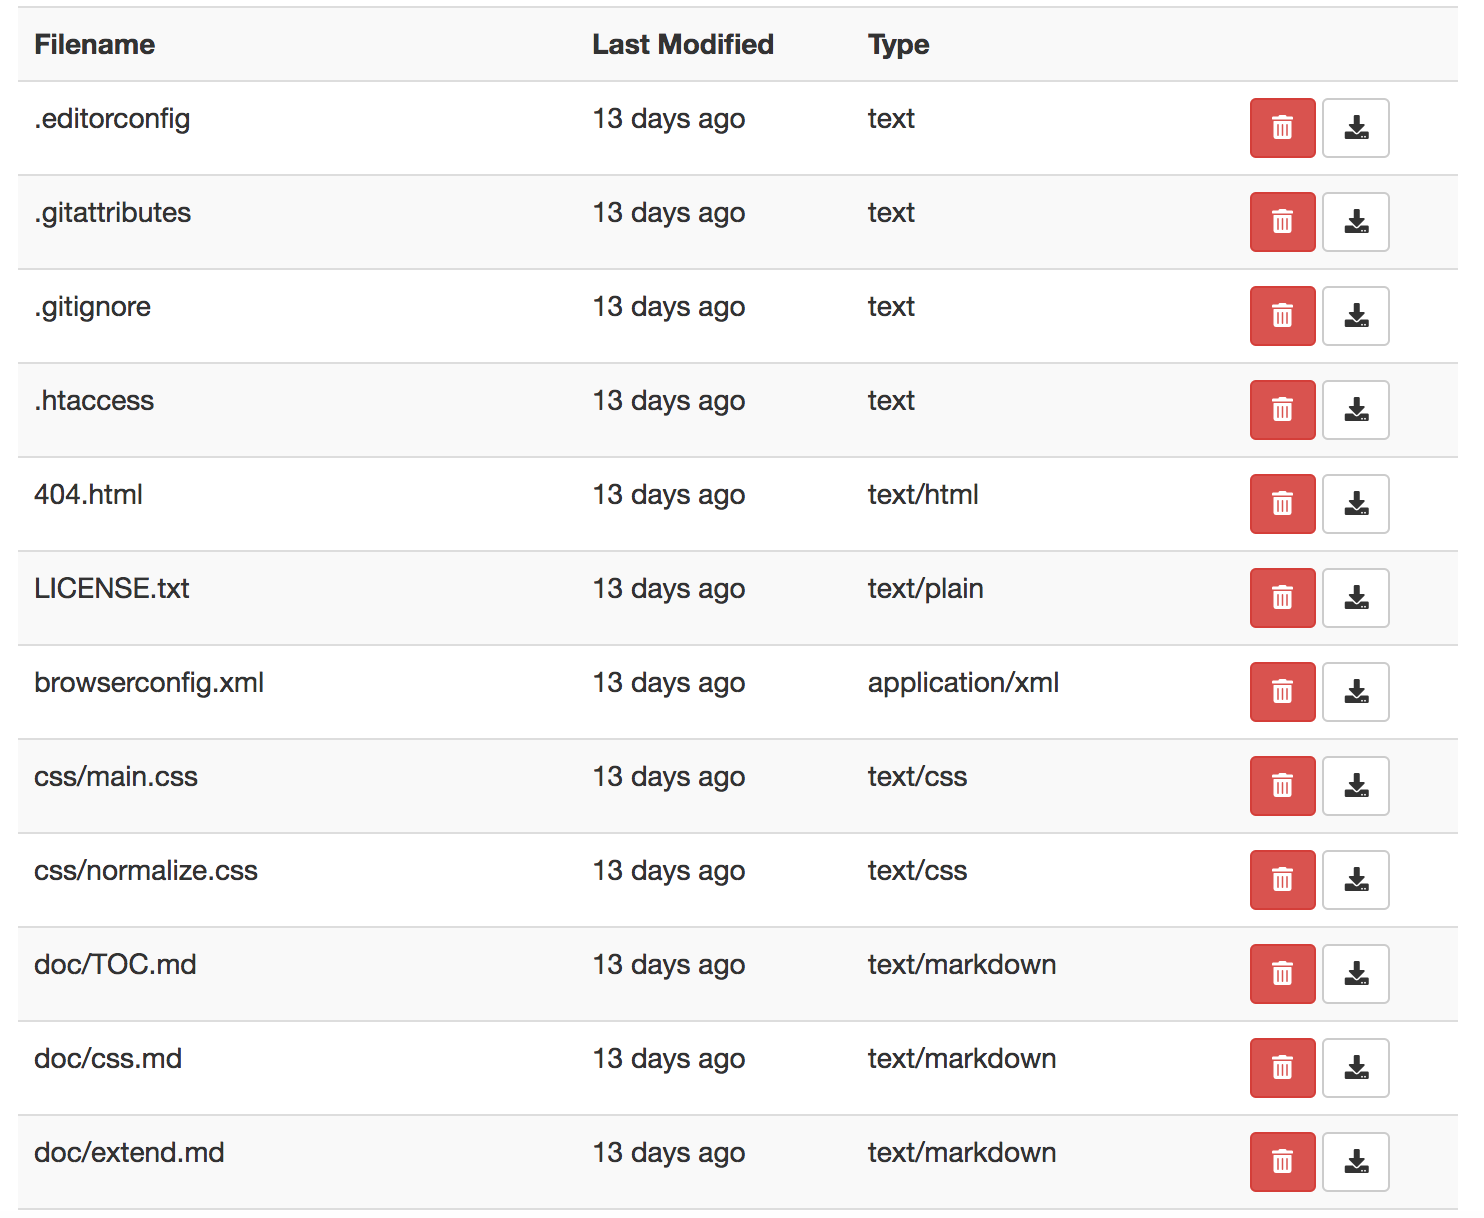Image resolution: width=1484 pixels, height=1218 pixels.
Task: Download 404.html
Action: 1356,504
